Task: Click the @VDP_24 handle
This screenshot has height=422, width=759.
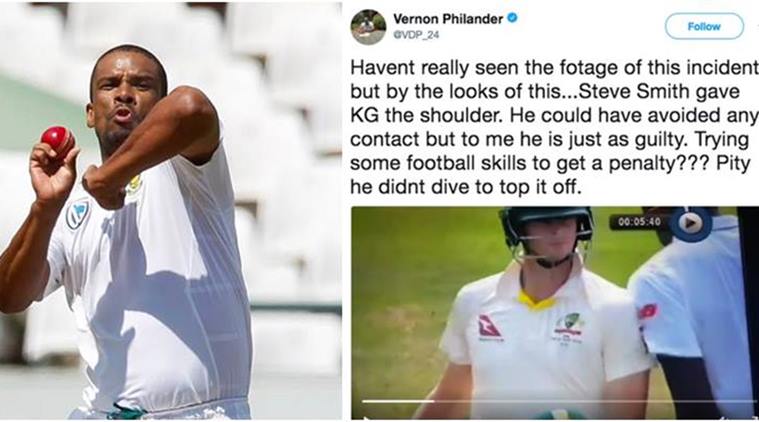Action: (x=416, y=35)
